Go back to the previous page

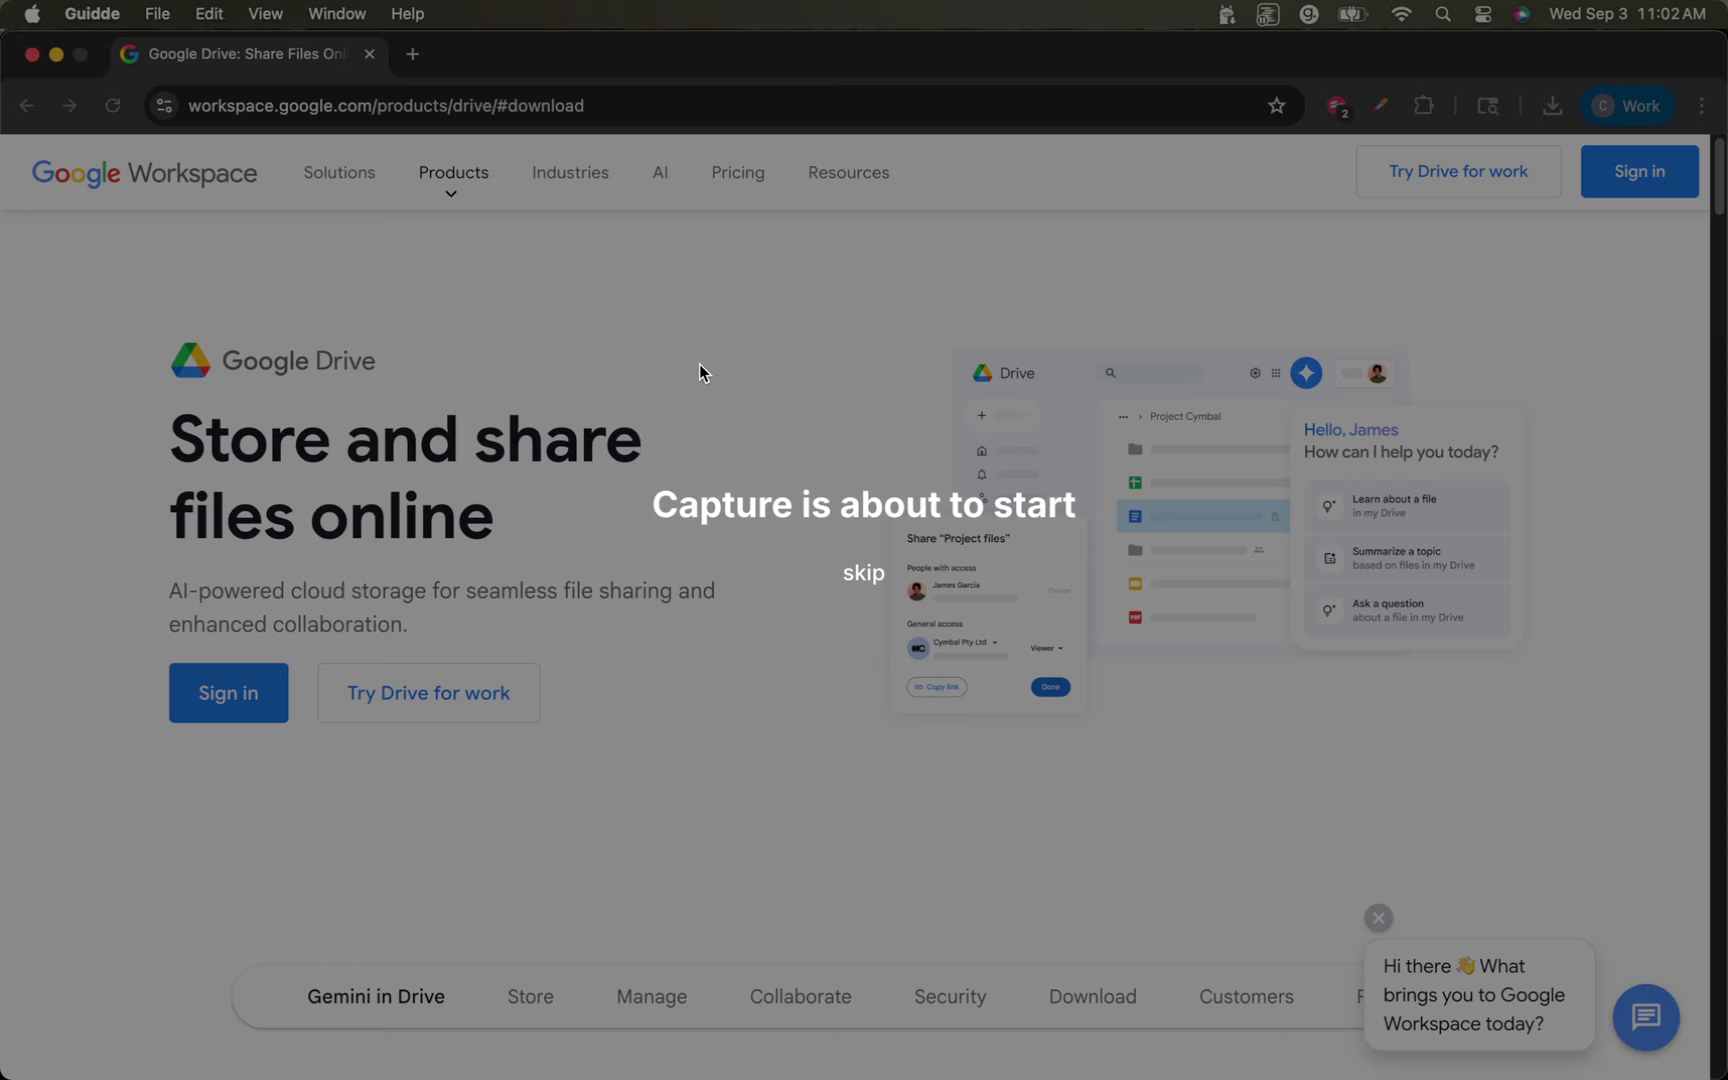pos(27,106)
